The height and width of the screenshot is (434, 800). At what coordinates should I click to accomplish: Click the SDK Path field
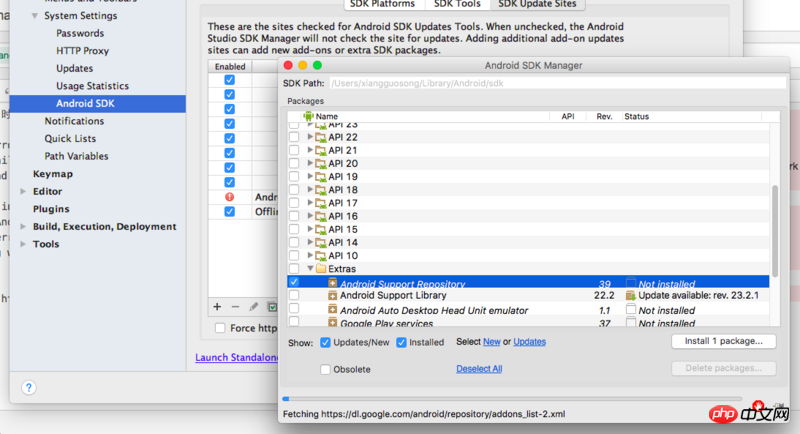coord(558,83)
